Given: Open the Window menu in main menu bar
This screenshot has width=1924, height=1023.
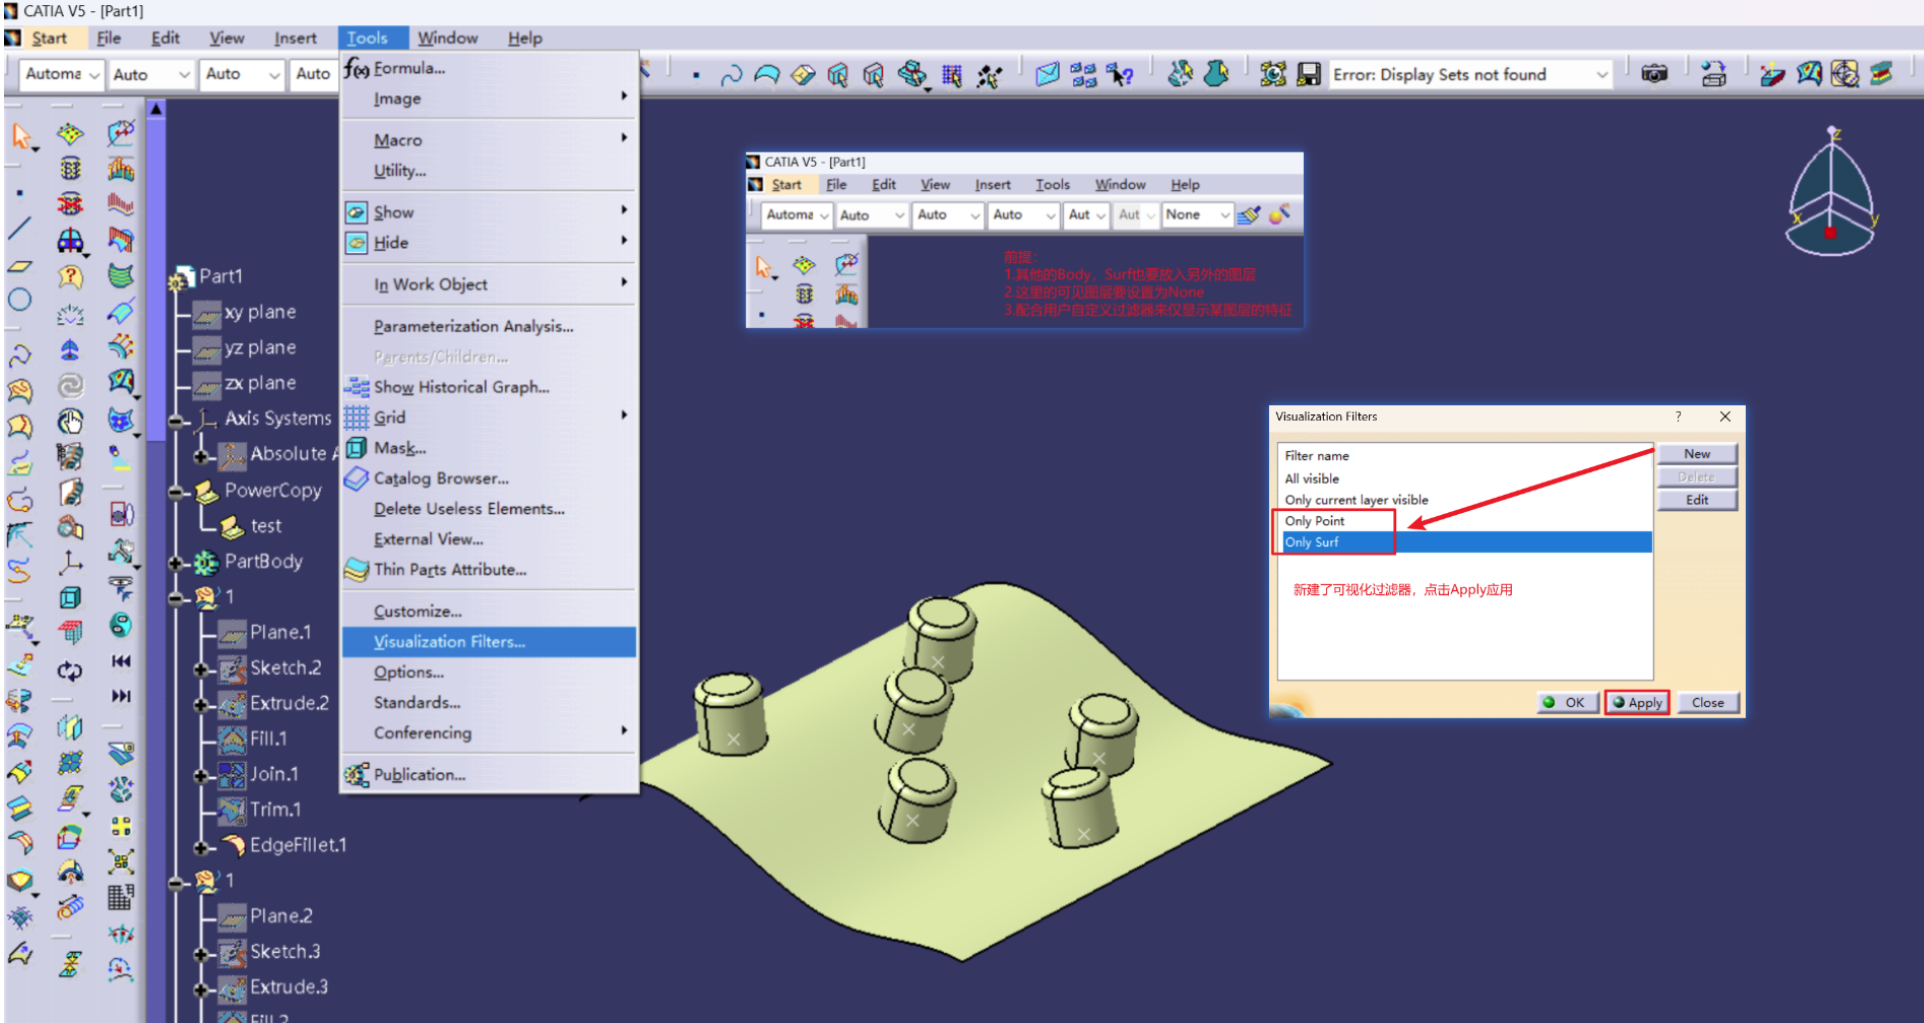Looking at the screenshot, I should [x=447, y=38].
